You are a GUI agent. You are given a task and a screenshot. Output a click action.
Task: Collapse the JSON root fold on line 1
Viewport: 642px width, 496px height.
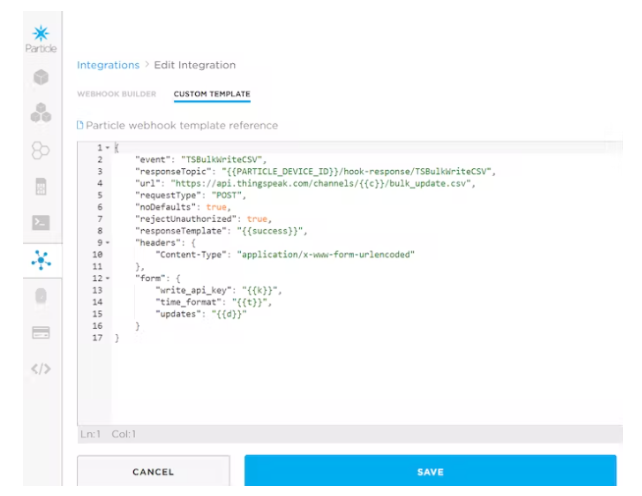(x=108, y=147)
